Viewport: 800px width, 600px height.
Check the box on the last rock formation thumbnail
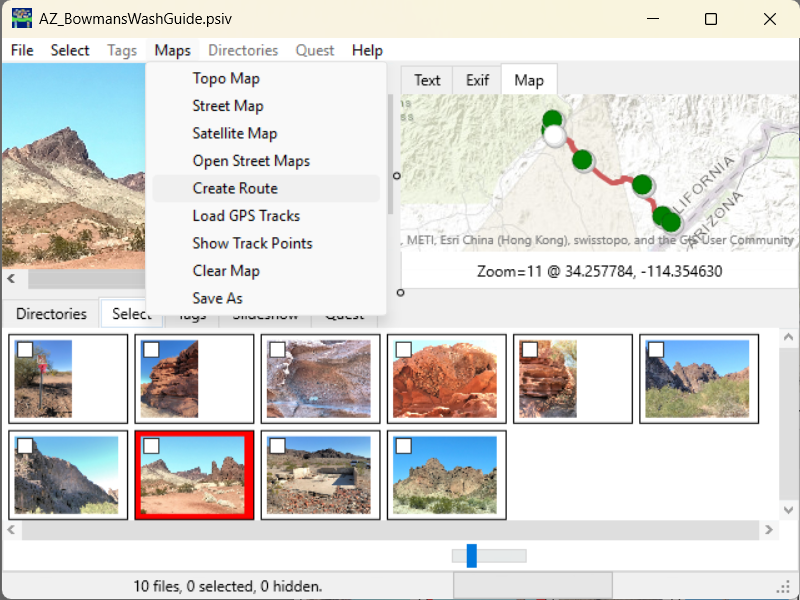click(x=405, y=444)
